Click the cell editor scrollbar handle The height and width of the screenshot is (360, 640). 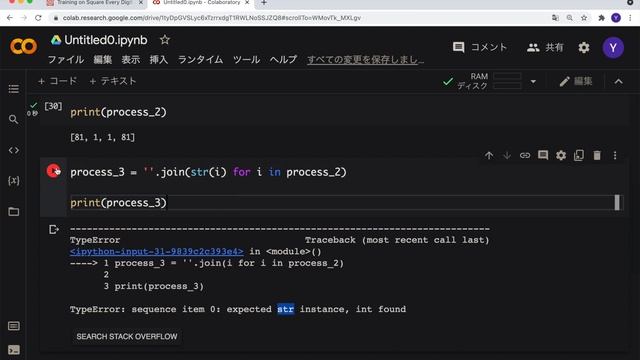617,202
